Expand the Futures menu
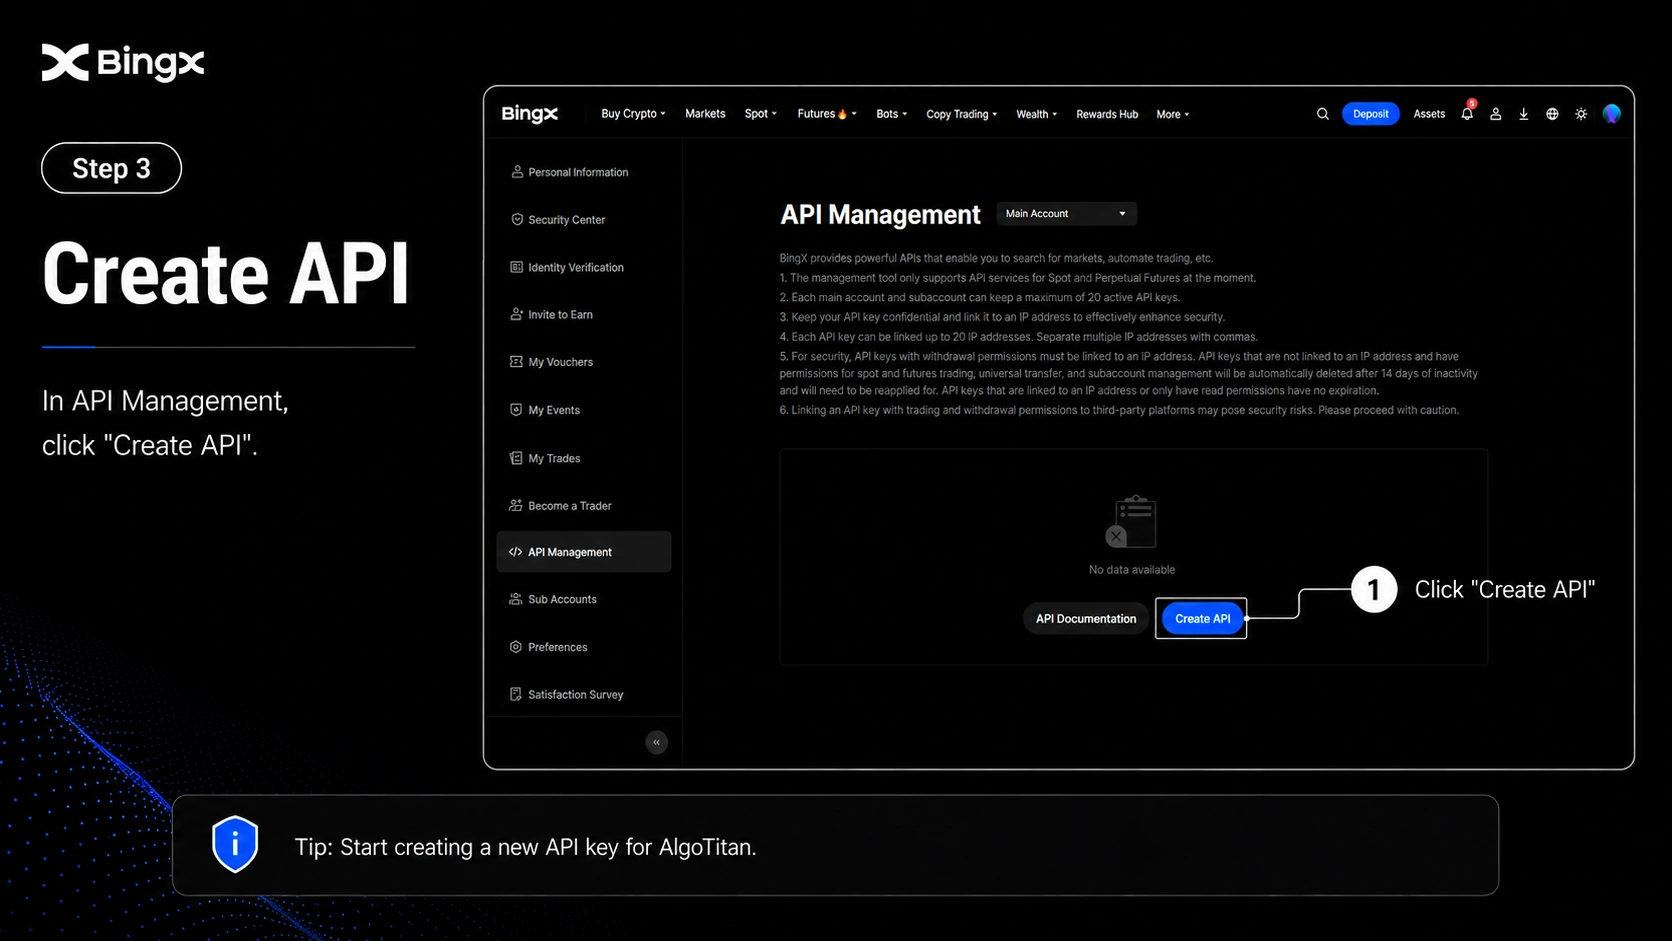 (826, 114)
